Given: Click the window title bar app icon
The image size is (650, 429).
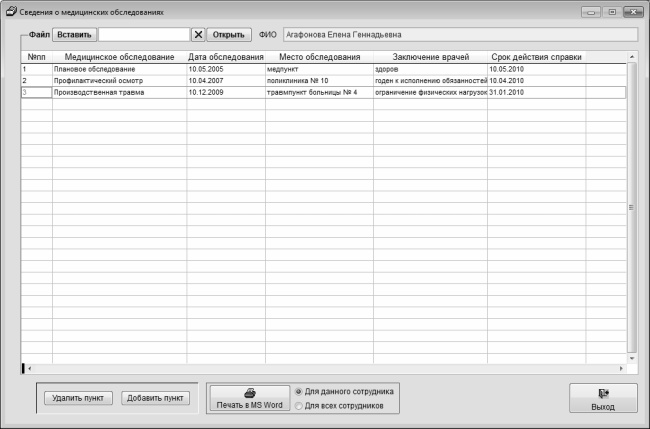Looking at the screenshot, I should pyautogui.click(x=13, y=11).
